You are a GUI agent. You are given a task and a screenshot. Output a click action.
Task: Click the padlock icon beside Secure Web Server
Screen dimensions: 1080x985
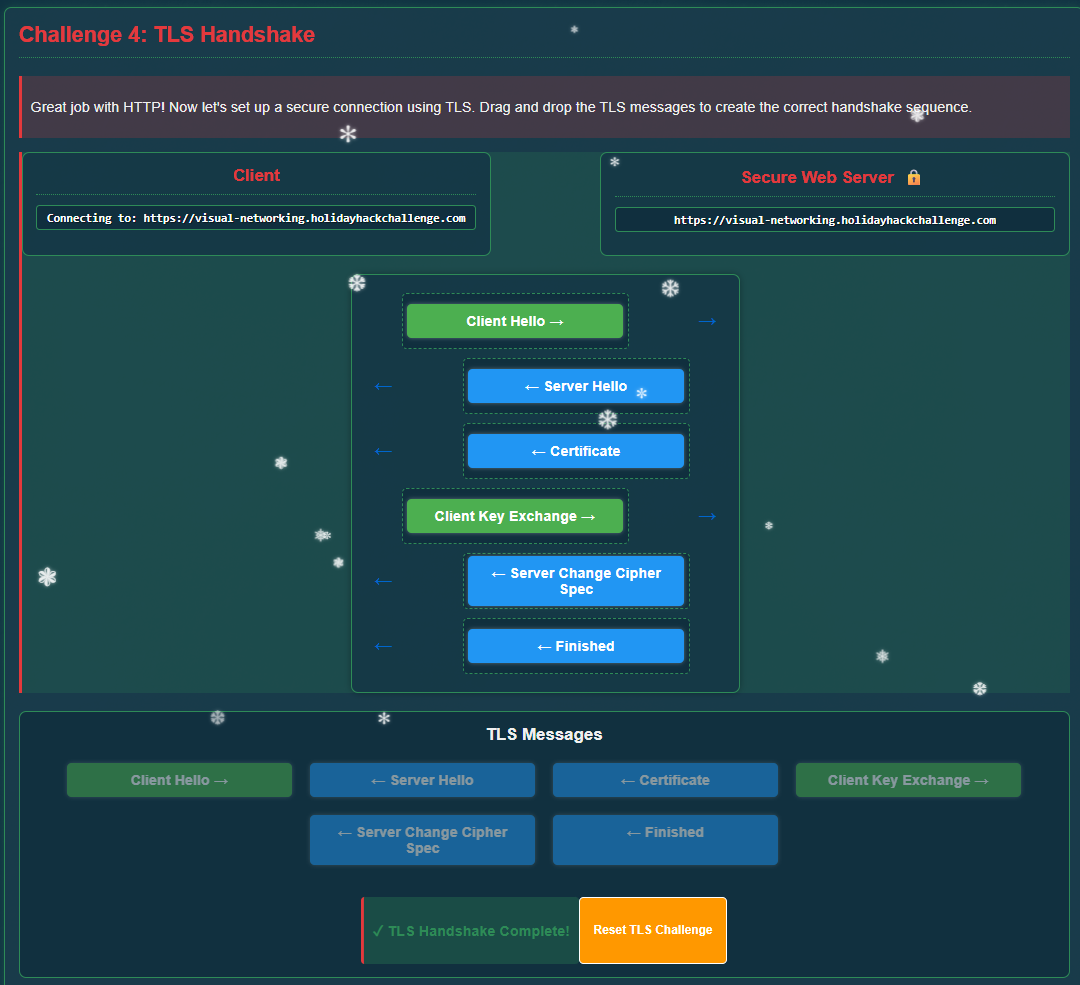[x=913, y=177]
